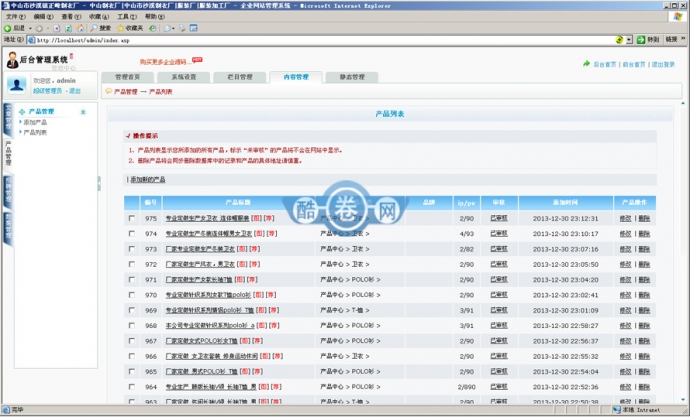Collapse the 产品管理 sidebar section toggle

tap(83, 112)
